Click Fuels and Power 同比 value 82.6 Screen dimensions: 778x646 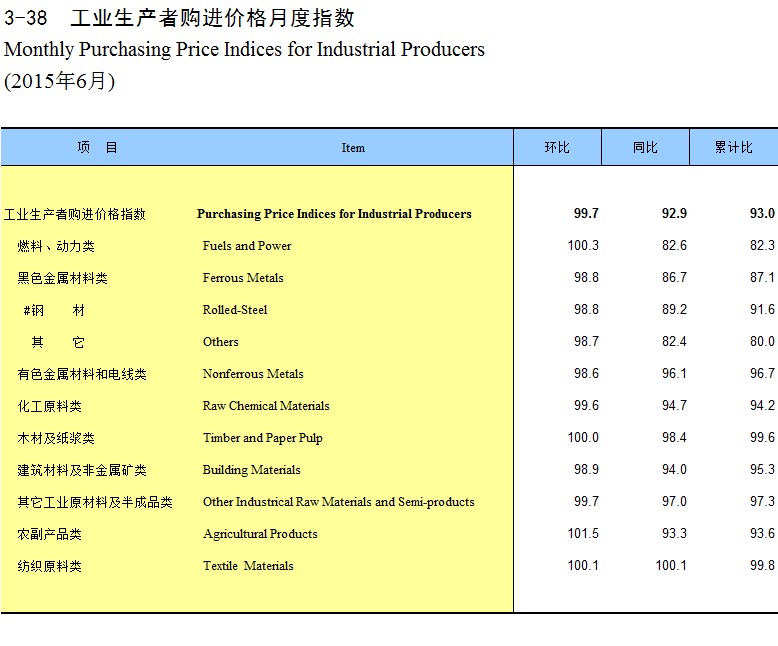pos(674,246)
